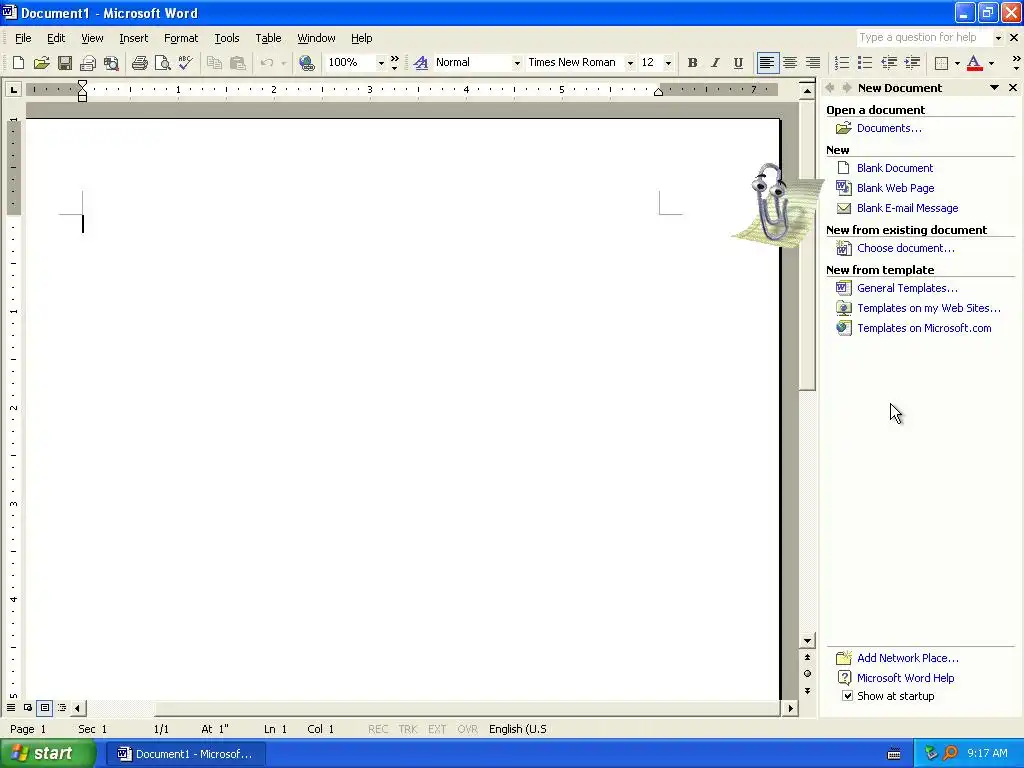The width and height of the screenshot is (1024, 768).
Task: Click the Paste clipboard icon
Action: pos(238,63)
